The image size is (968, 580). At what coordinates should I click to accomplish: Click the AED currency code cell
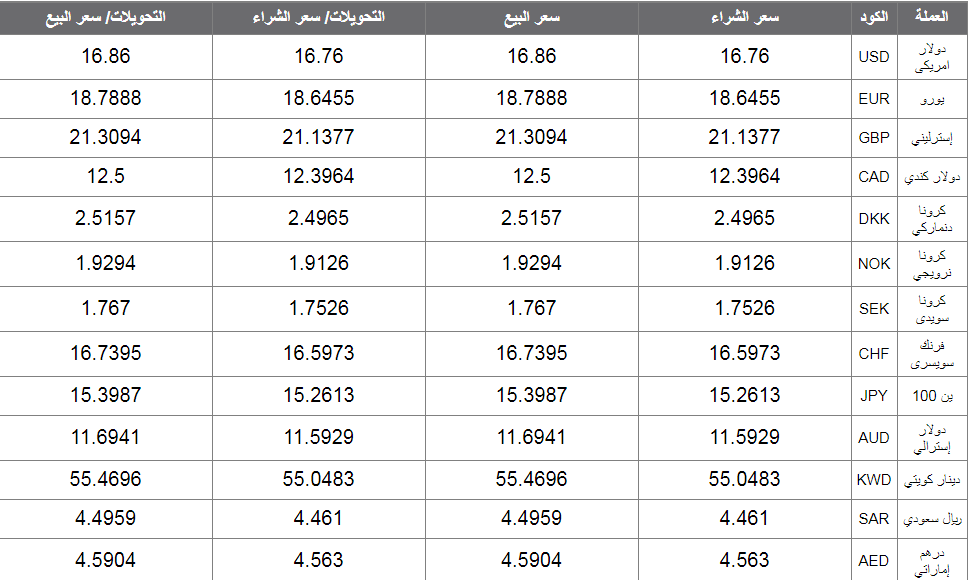coord(874,560)
